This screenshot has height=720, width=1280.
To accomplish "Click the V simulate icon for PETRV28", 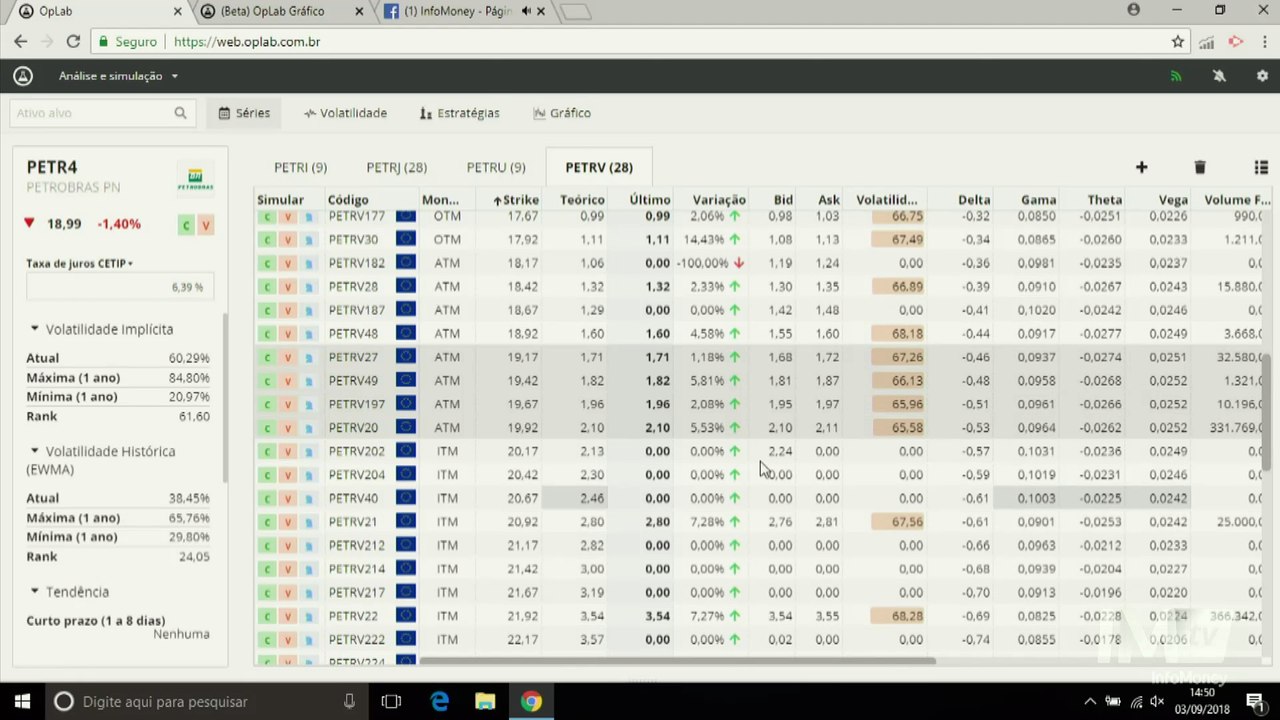I will (287, 287).
